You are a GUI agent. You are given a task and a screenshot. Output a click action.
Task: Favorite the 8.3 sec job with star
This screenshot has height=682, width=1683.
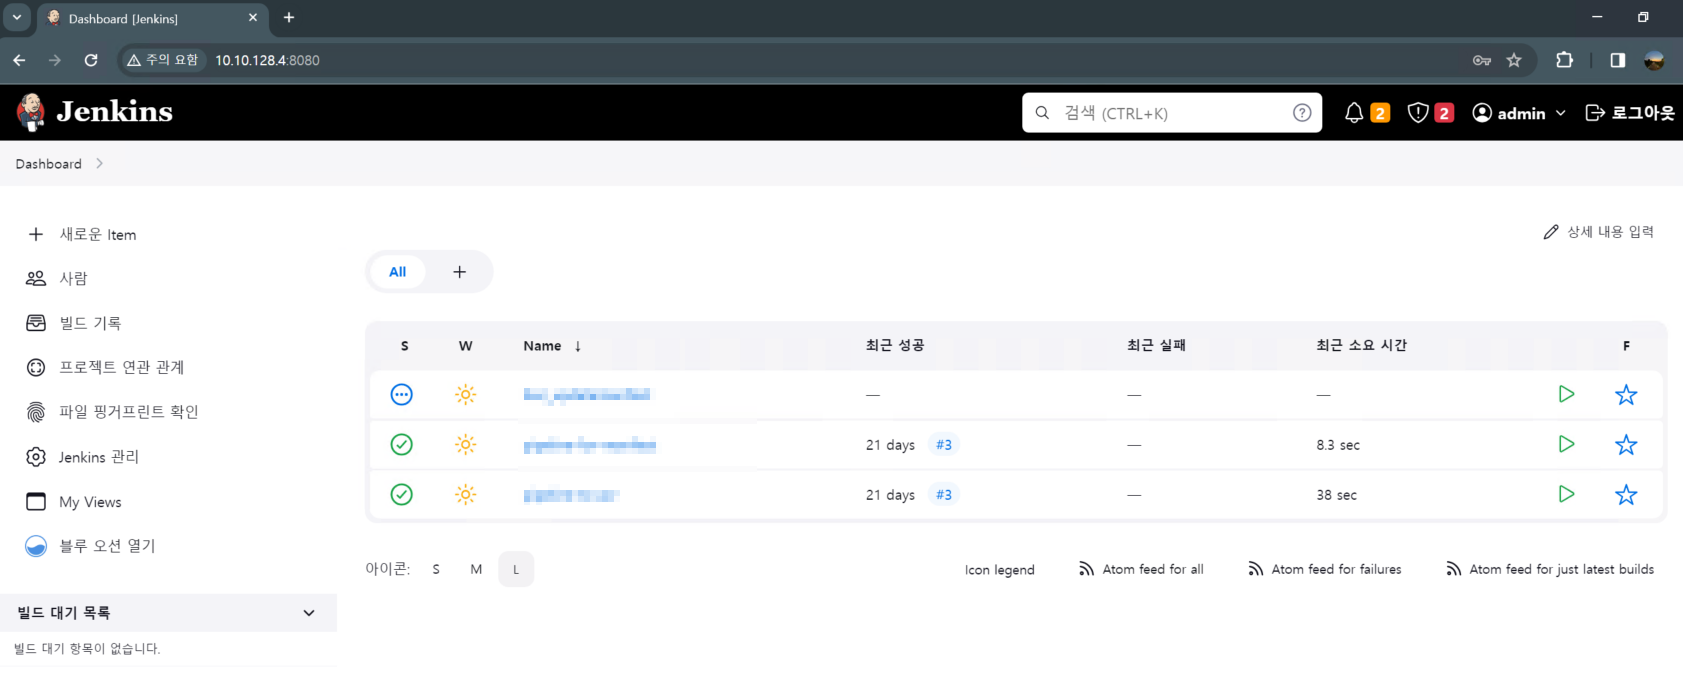1626,445
